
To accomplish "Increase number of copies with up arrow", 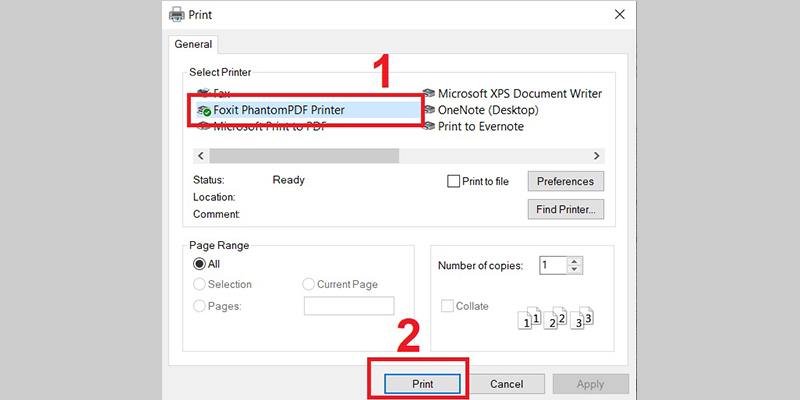I will point(574,261).
